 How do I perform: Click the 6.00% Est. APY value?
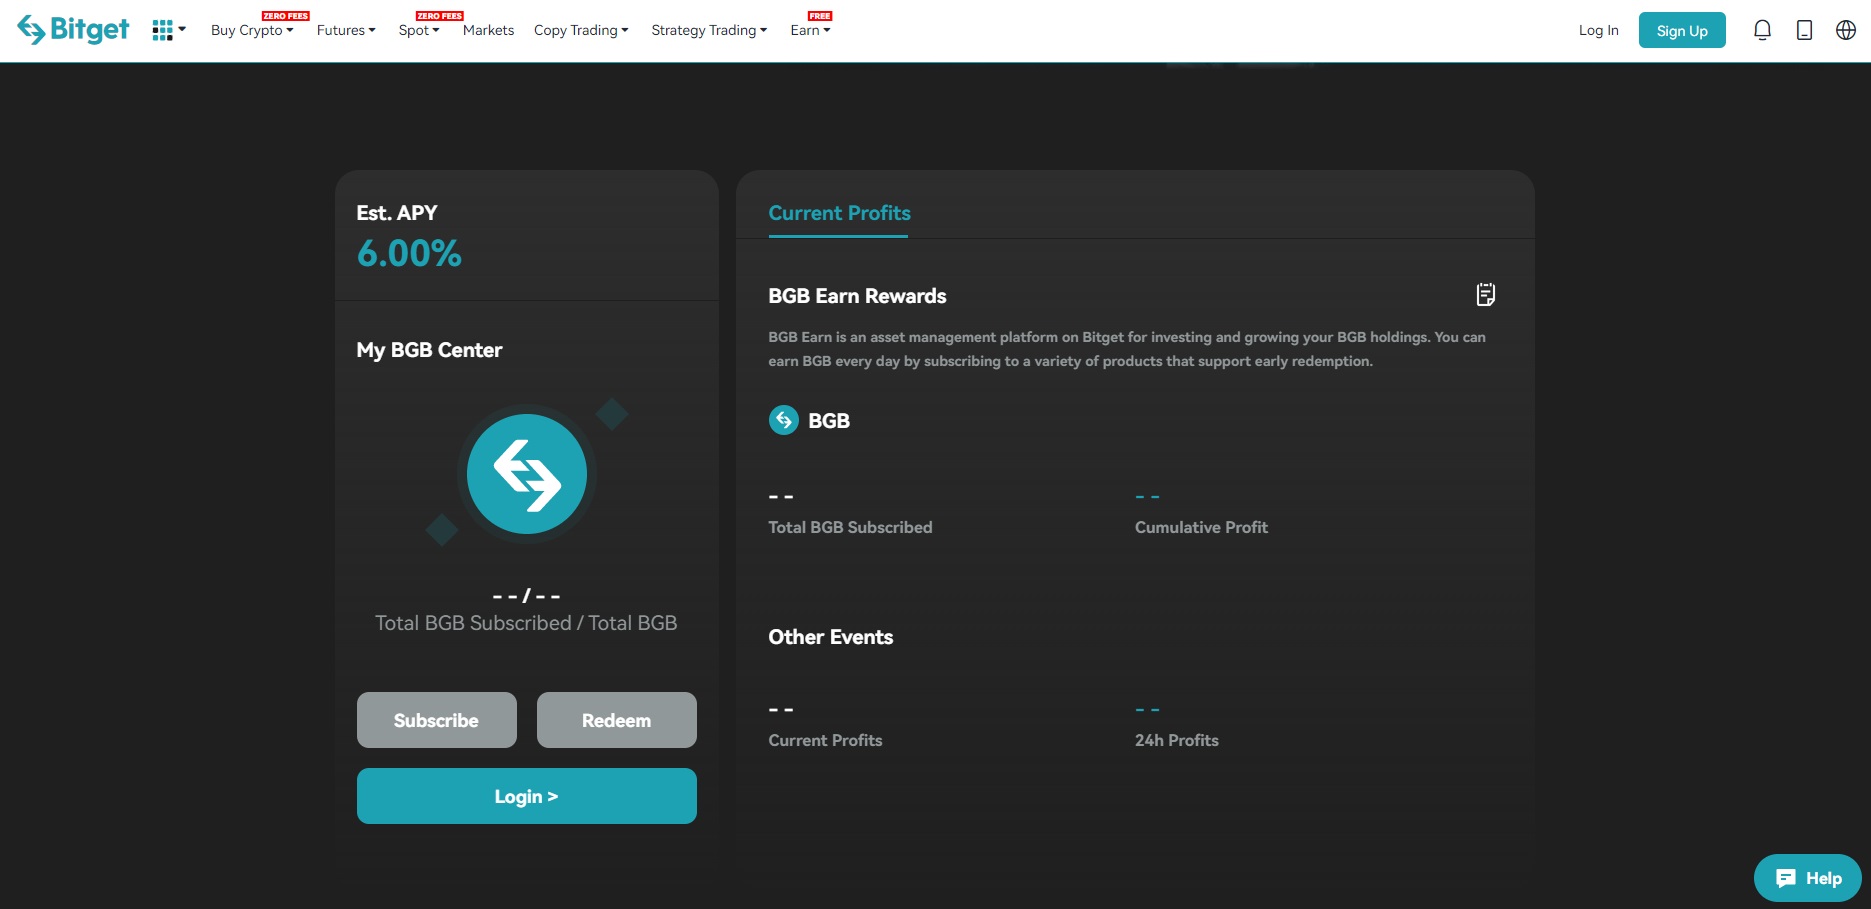[409, 253]
